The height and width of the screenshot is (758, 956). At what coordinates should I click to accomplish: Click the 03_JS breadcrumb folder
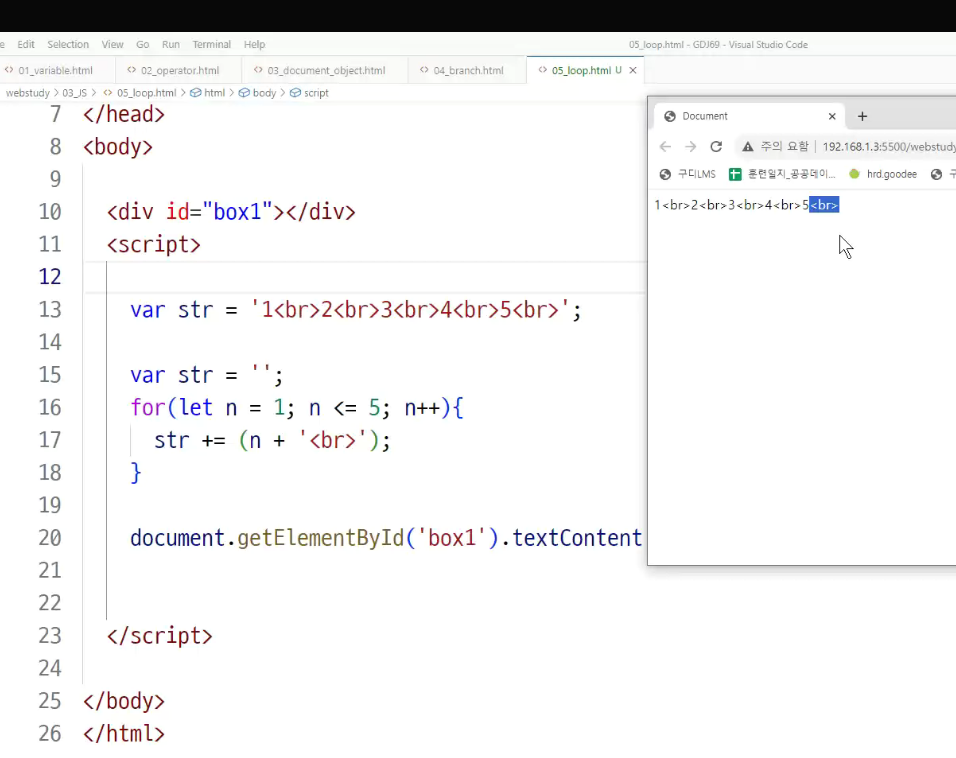coord(74,93)
